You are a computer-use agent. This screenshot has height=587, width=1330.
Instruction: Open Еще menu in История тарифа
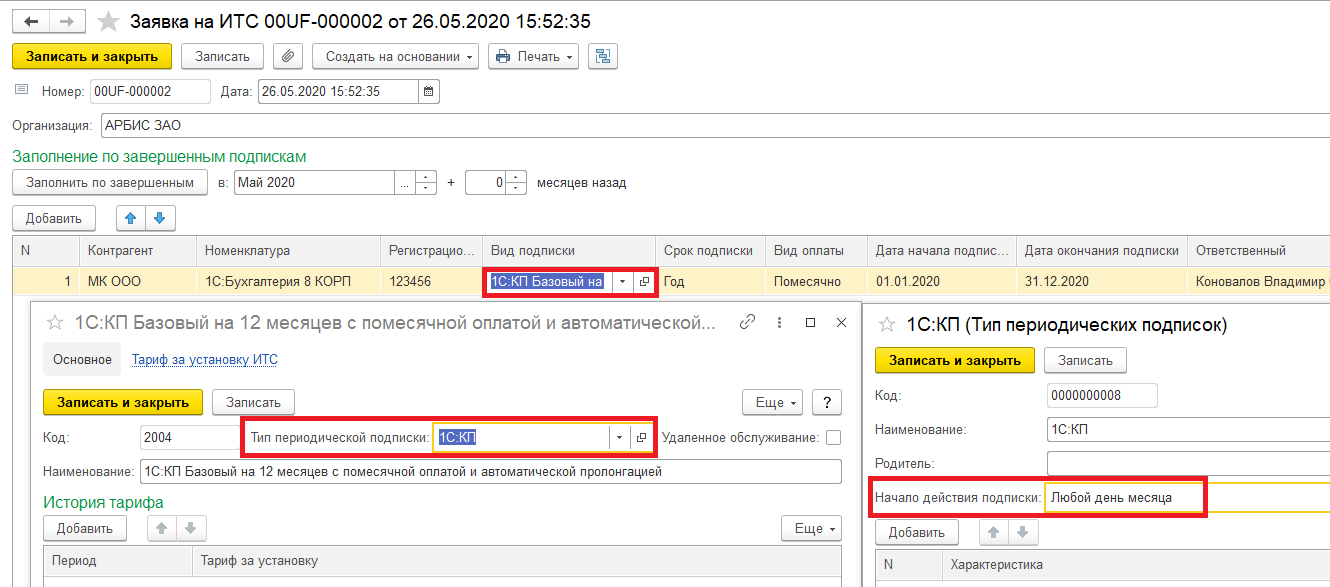click(811, 528)
